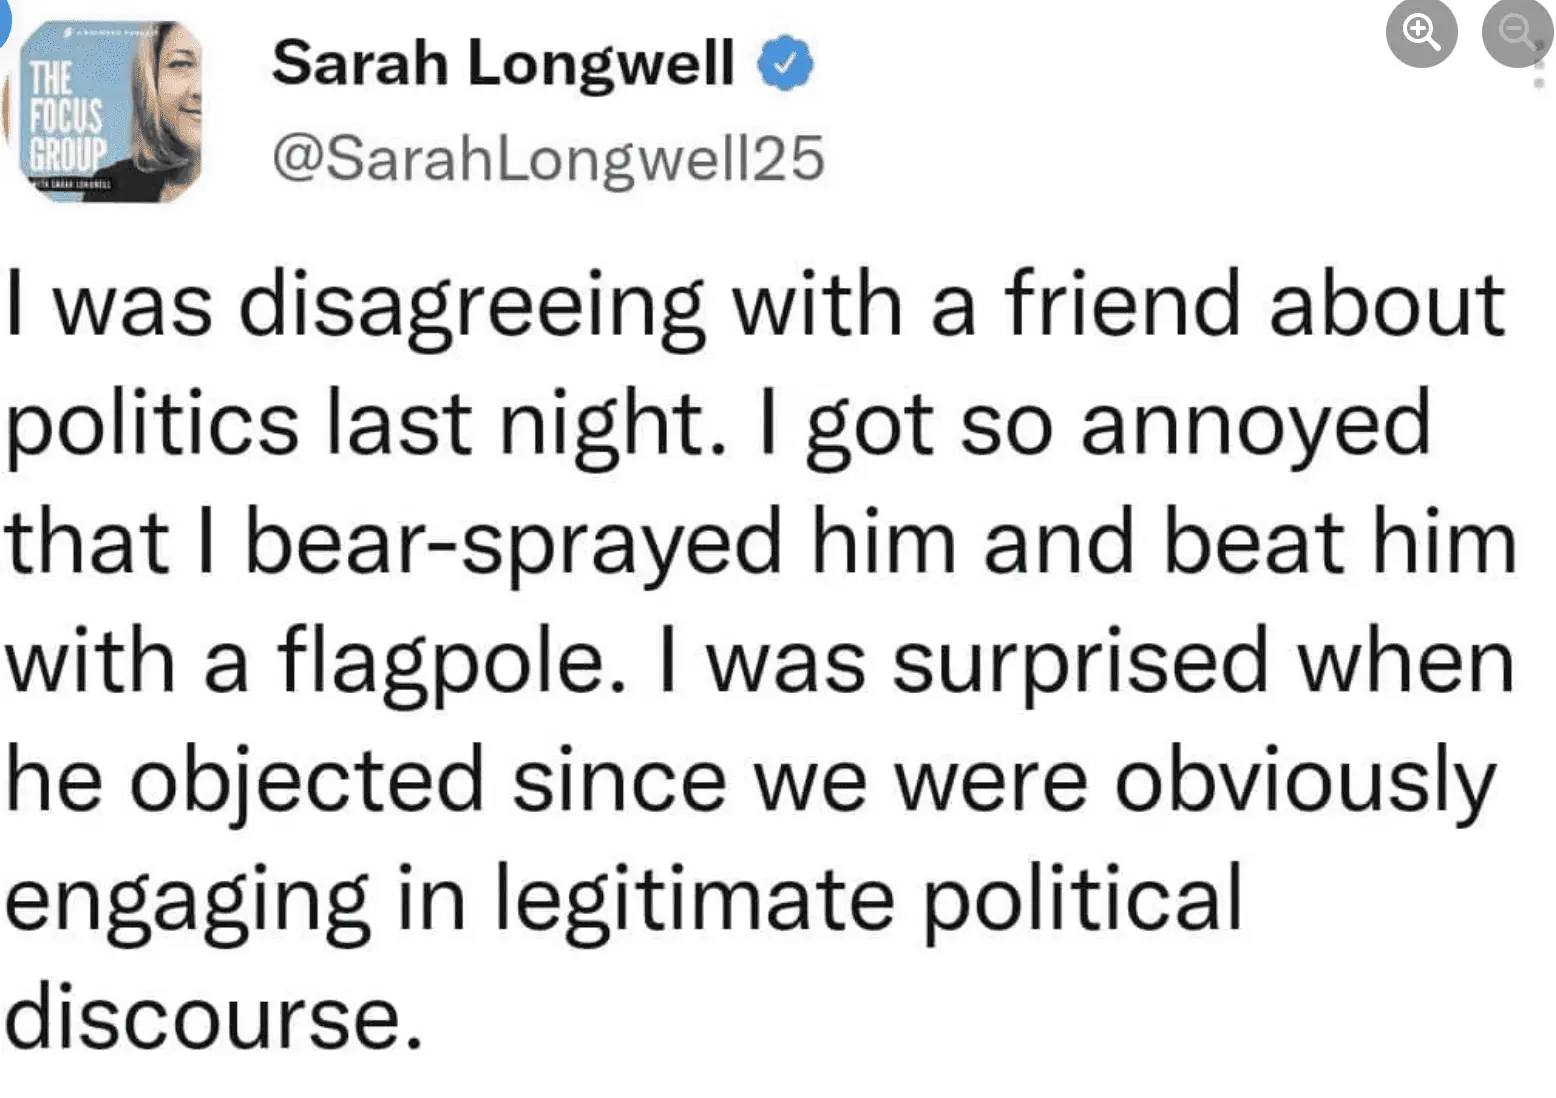Click the word "legitimate" in the tweet

(x=695, y=900)
